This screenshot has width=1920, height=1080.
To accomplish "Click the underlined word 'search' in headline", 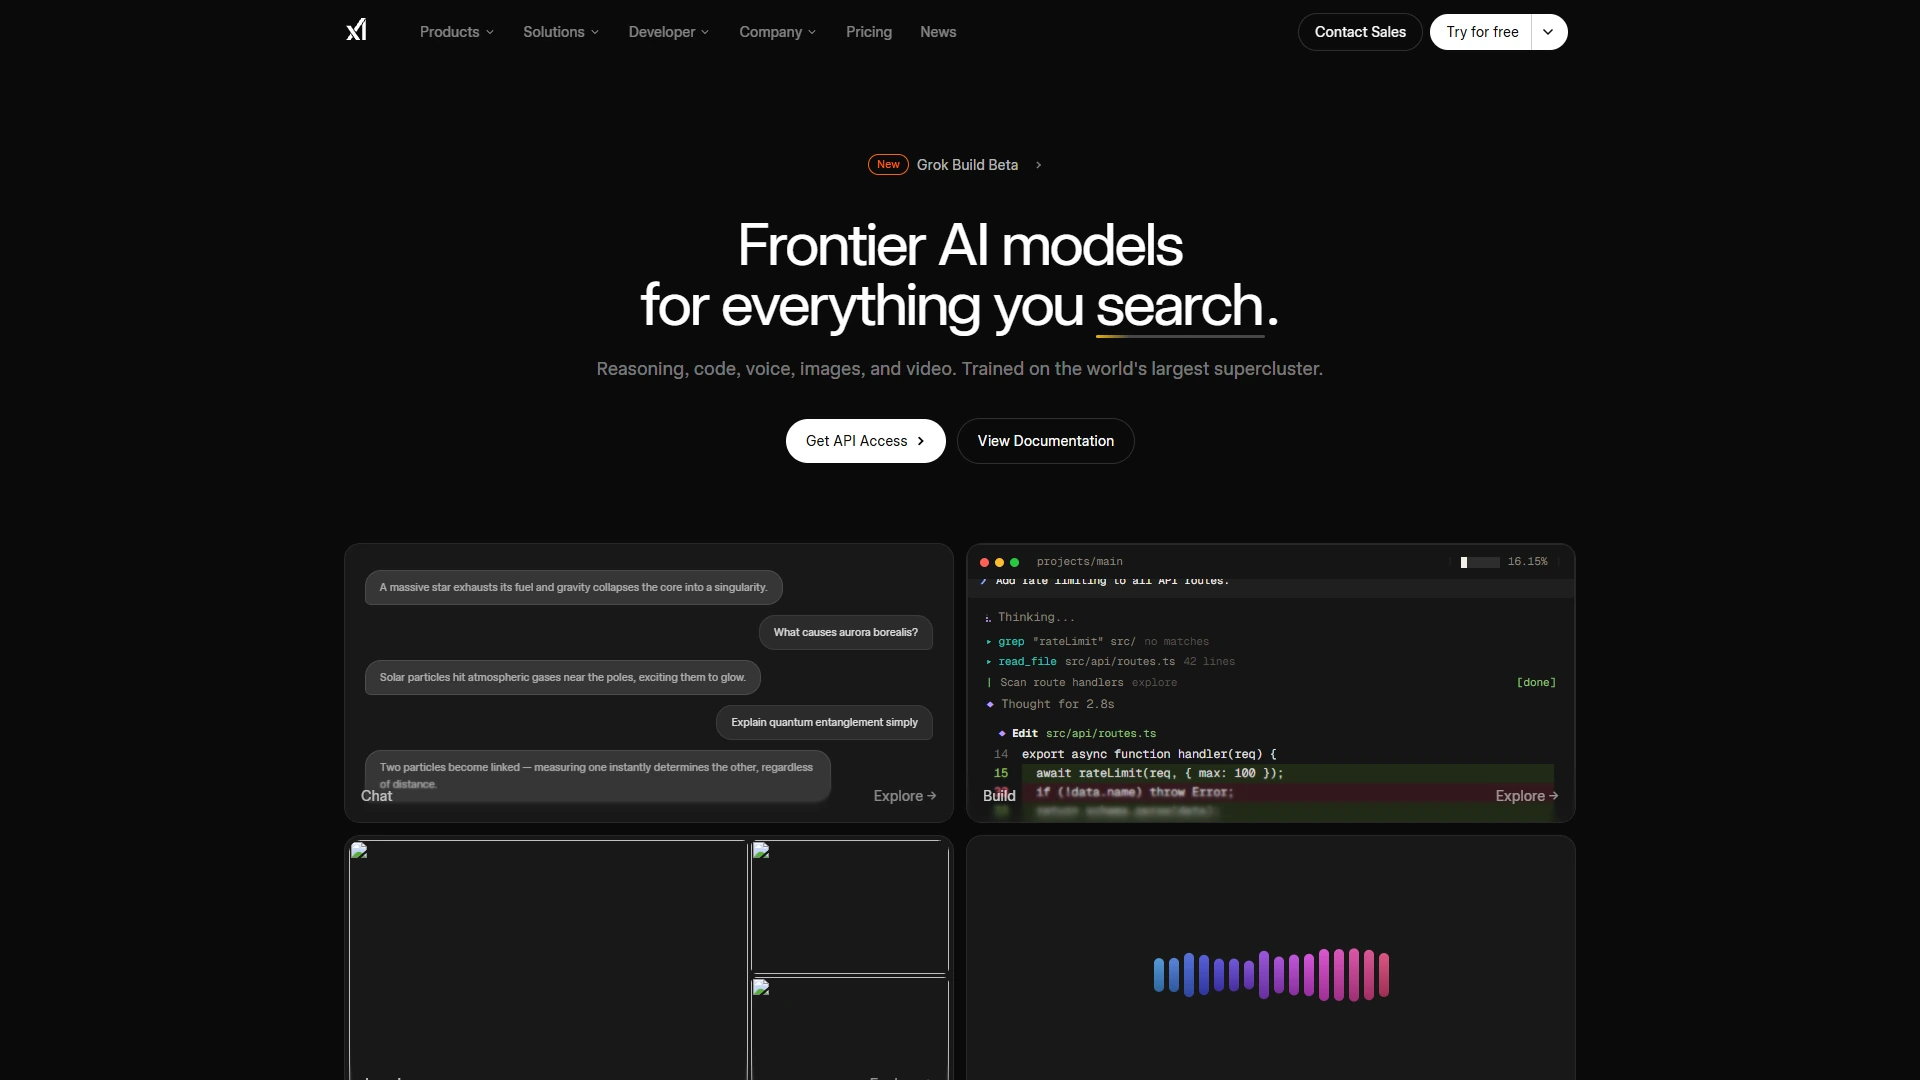I will [x=1180, y=306].
